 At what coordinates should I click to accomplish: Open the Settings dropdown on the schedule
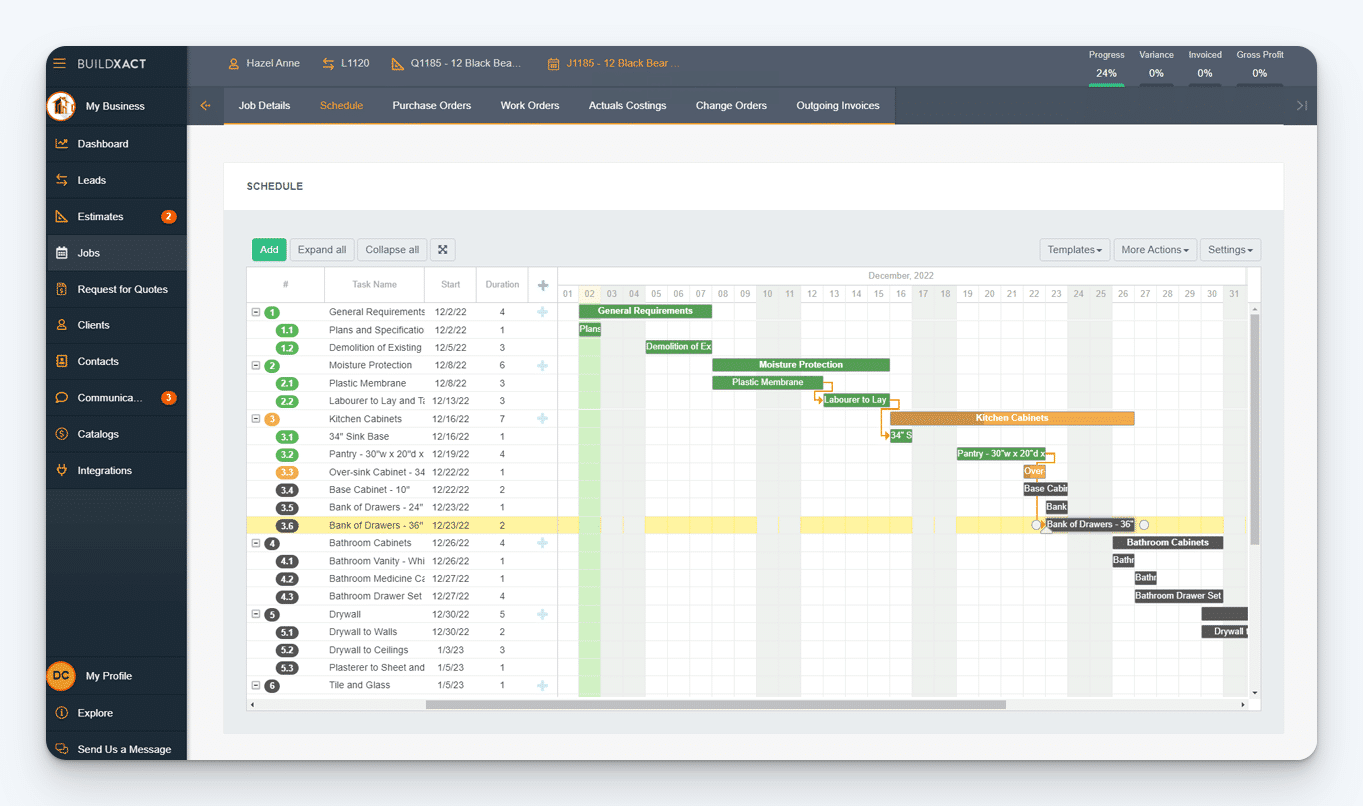1230,249
